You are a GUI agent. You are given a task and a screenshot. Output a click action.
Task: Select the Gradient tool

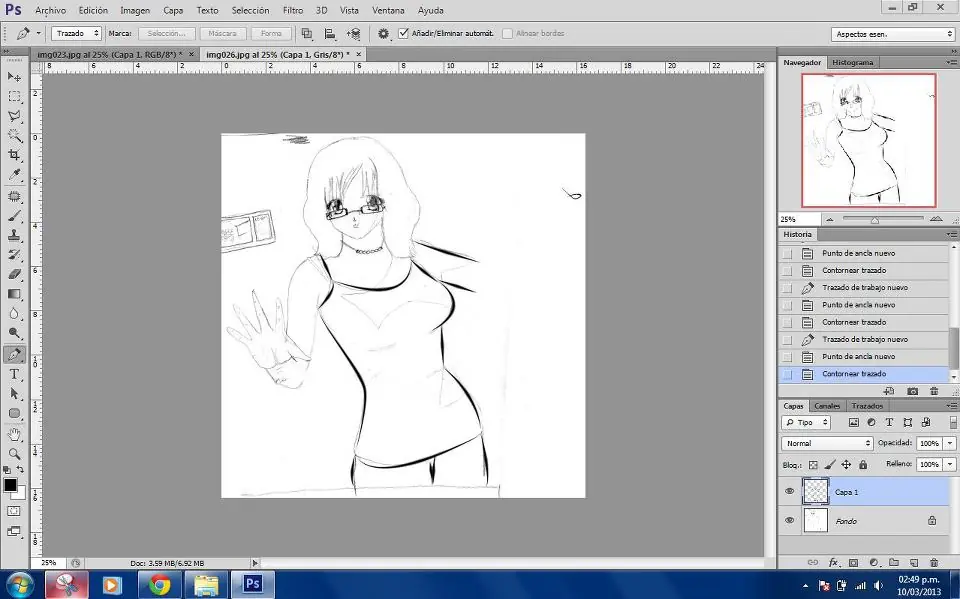[x=14, y=294]
